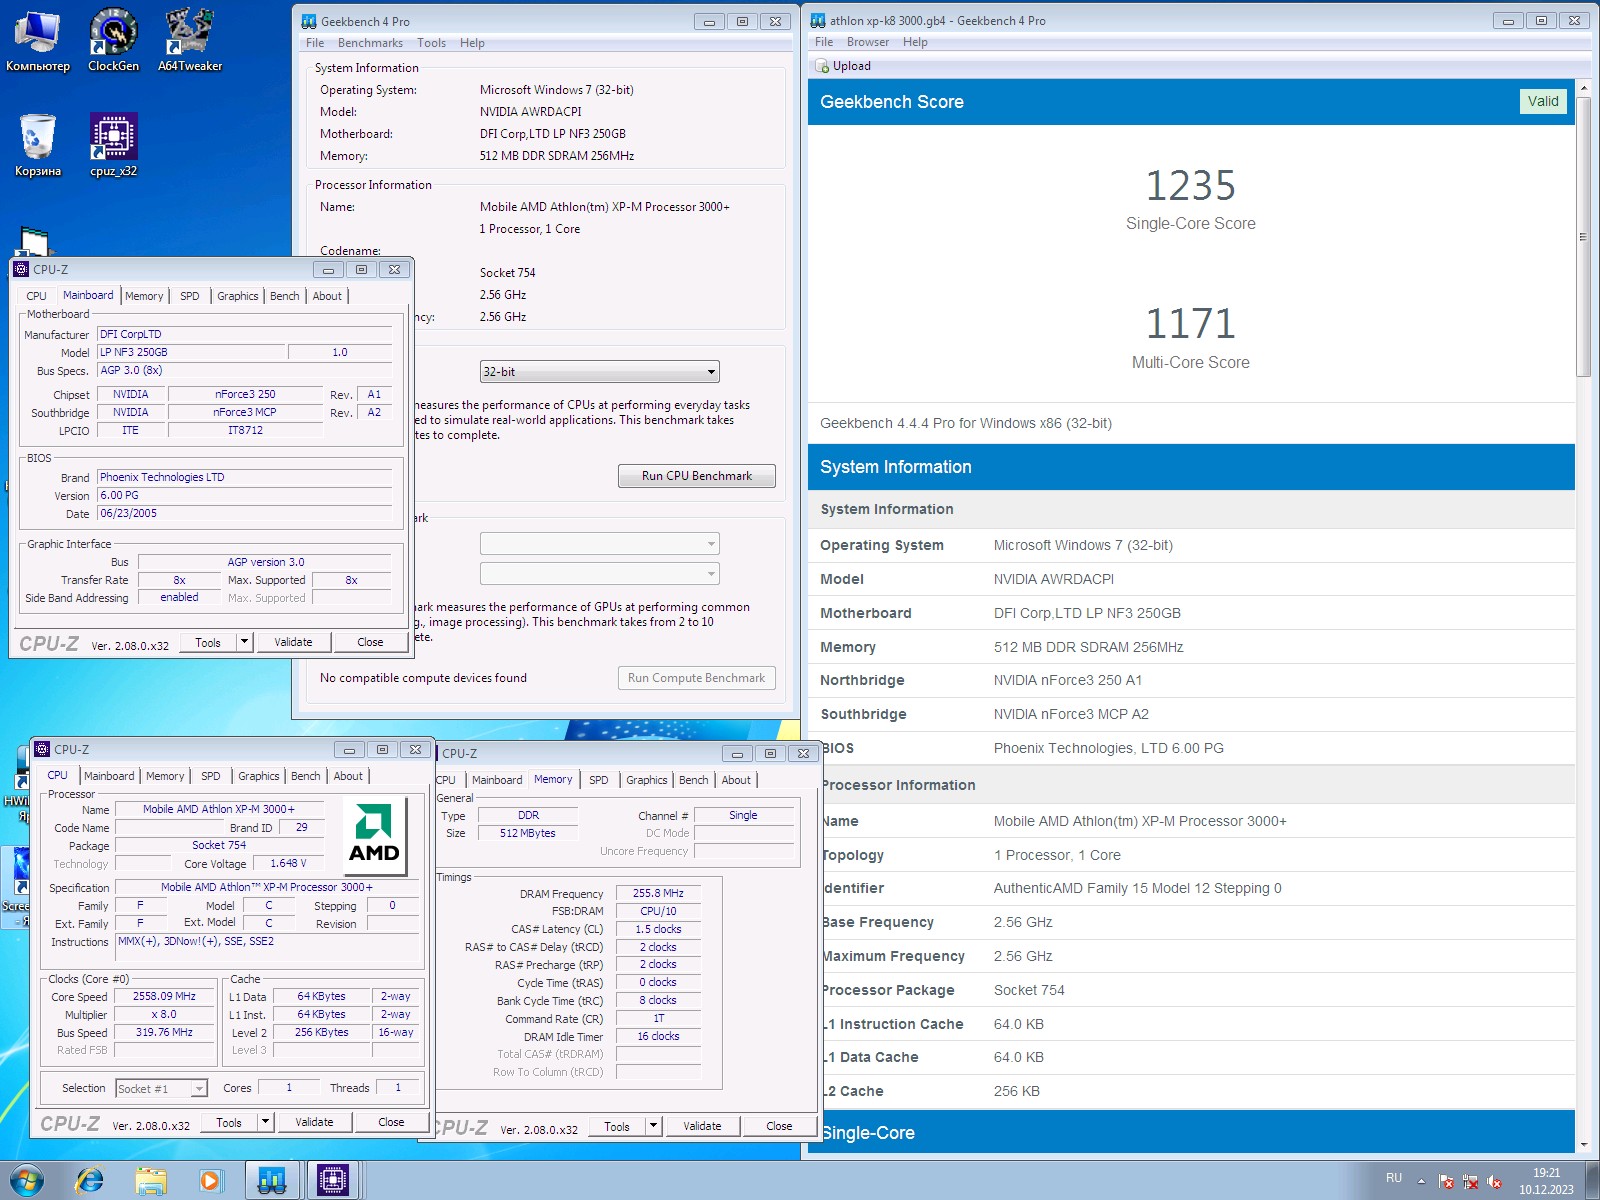Click the Show Desktop strip on taskbar
The height and width of the screenshot is (1200, 1600).
[1593, 1181]
